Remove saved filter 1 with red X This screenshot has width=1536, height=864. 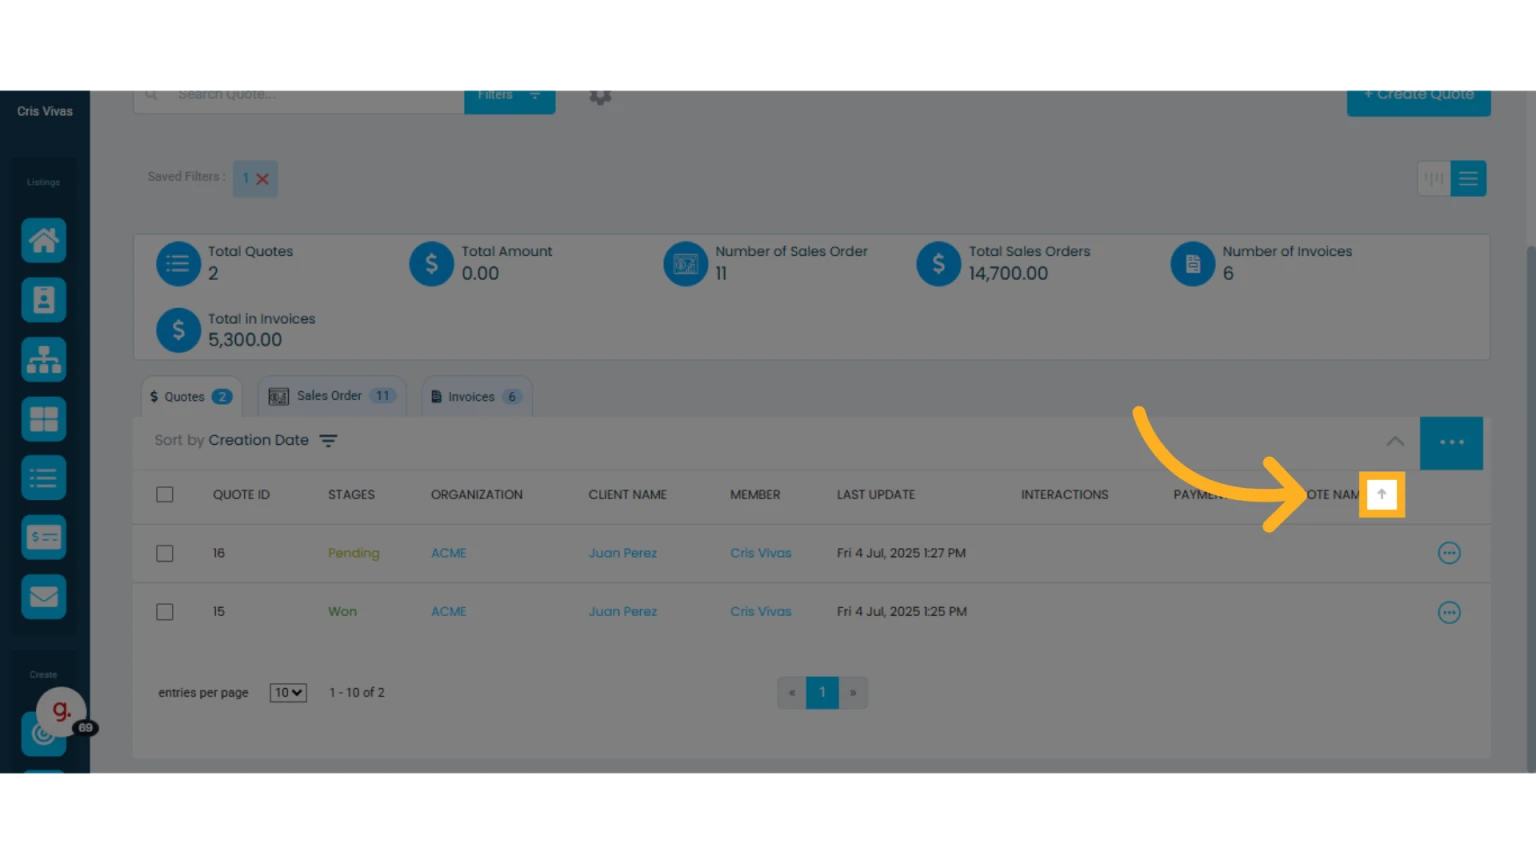click(262, 179)
